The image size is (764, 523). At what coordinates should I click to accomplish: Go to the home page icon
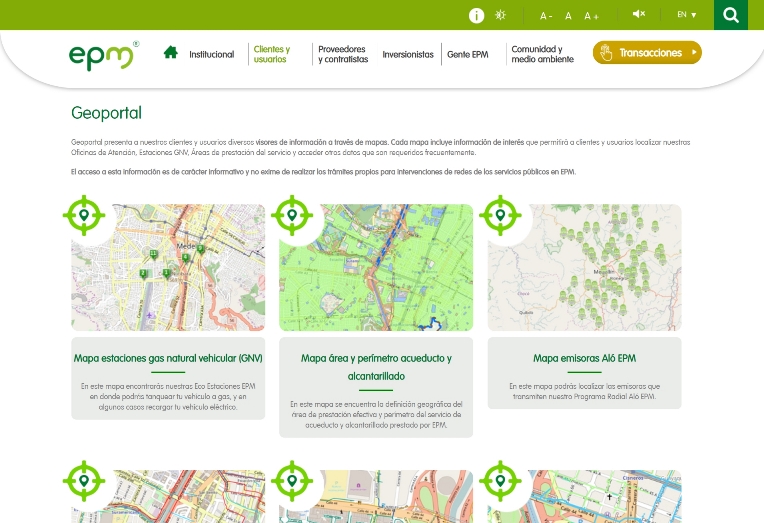(171, 53)
